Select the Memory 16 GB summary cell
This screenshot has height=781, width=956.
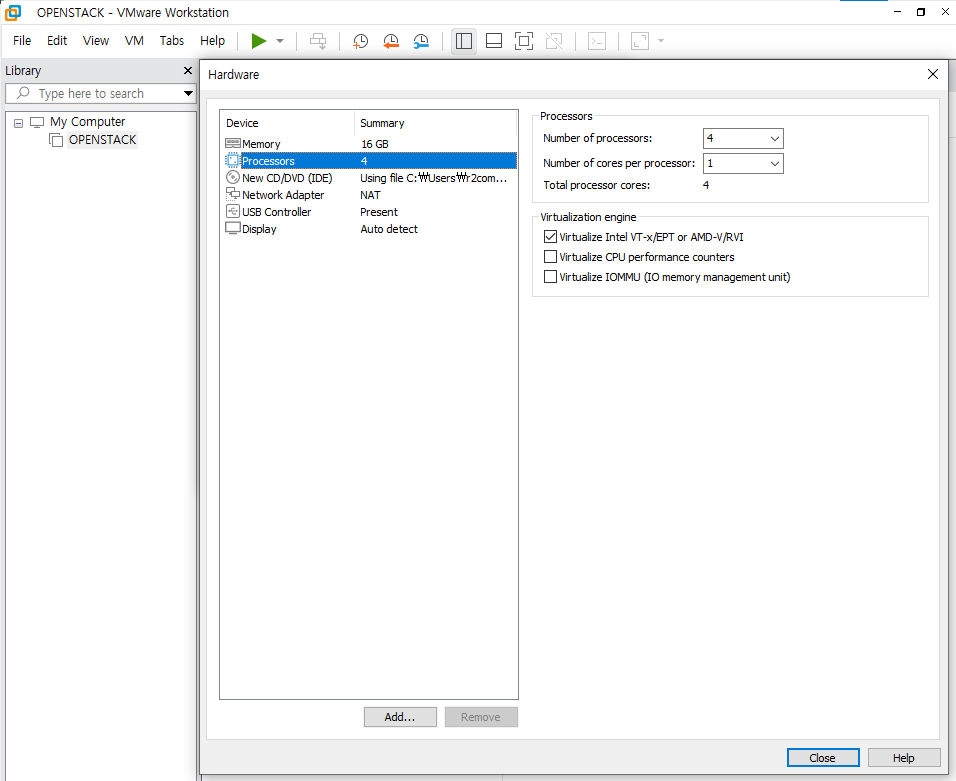pos(374,144)
